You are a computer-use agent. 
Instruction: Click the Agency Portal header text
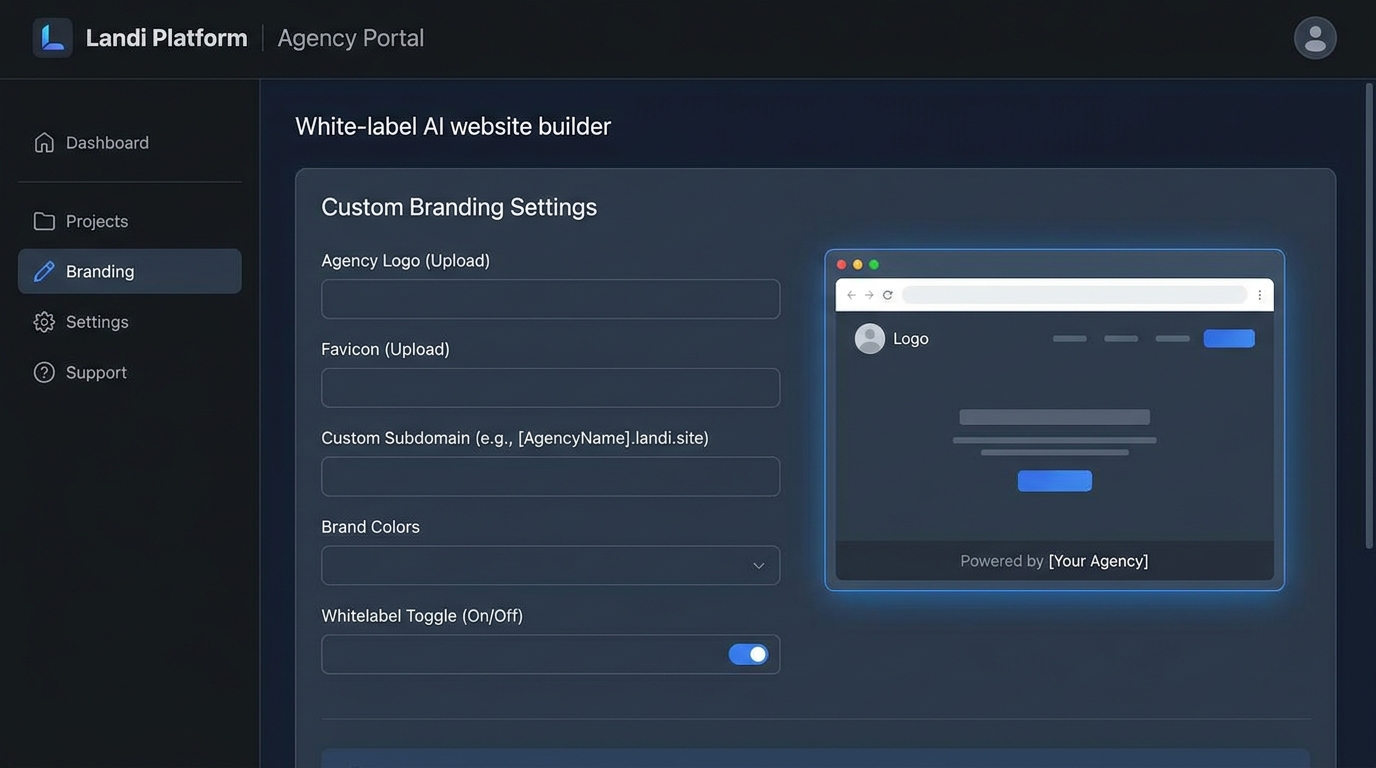(x=351, y=38)
